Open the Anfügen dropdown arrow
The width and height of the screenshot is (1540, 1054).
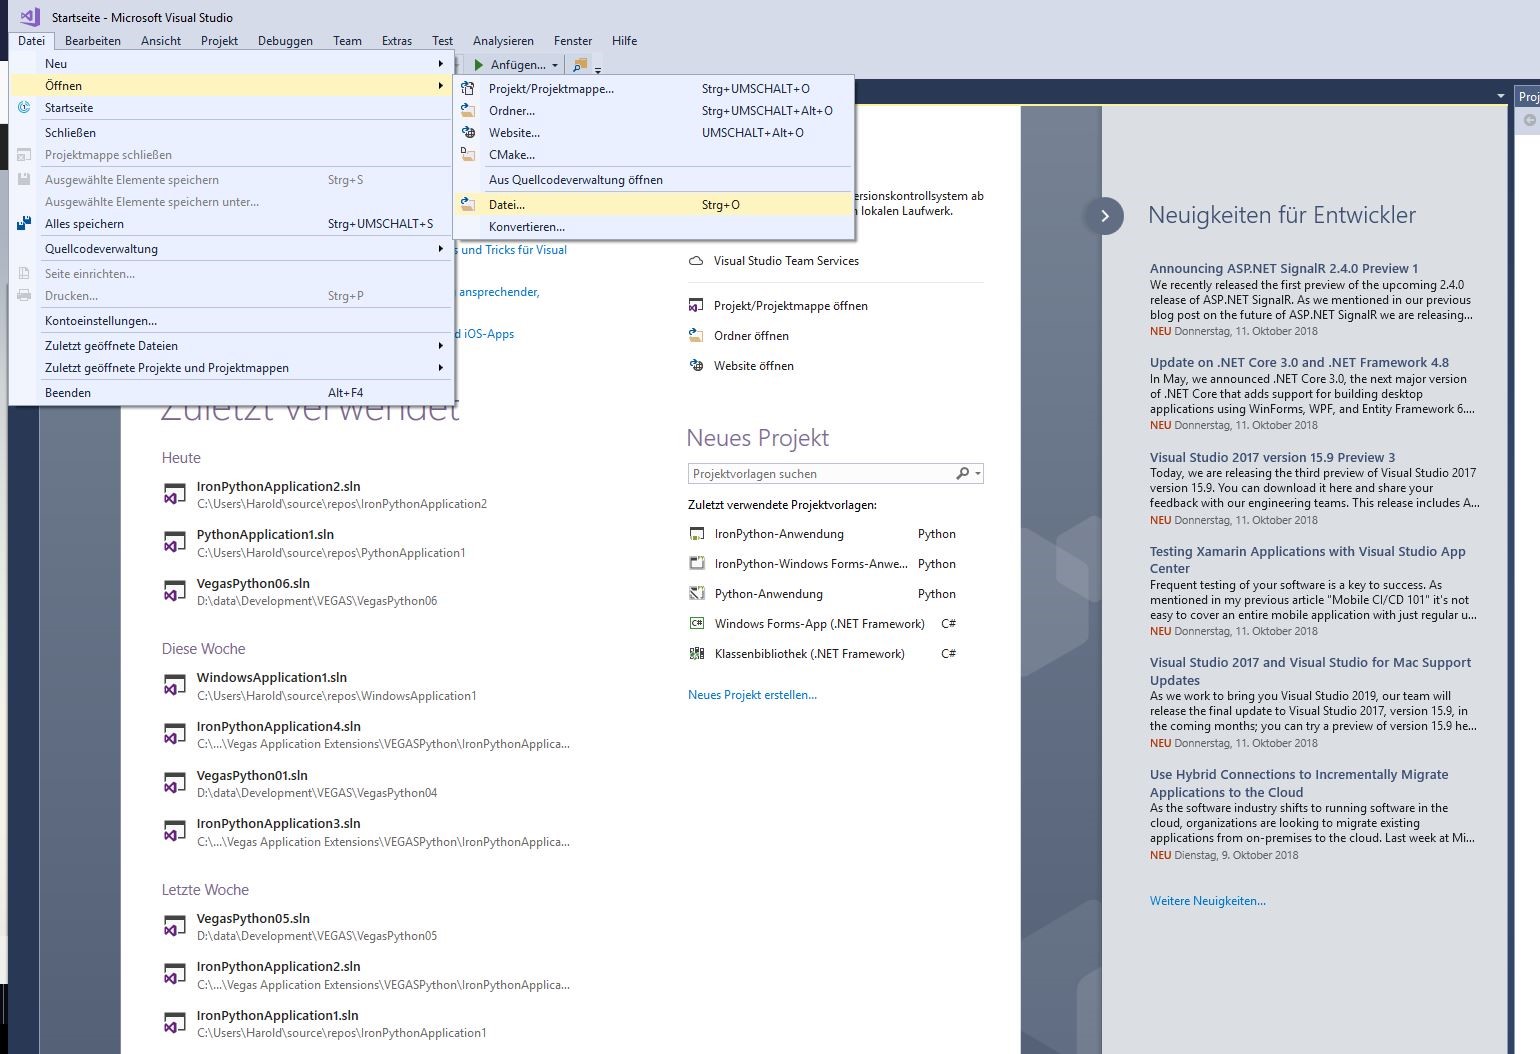tap(555, 66)
